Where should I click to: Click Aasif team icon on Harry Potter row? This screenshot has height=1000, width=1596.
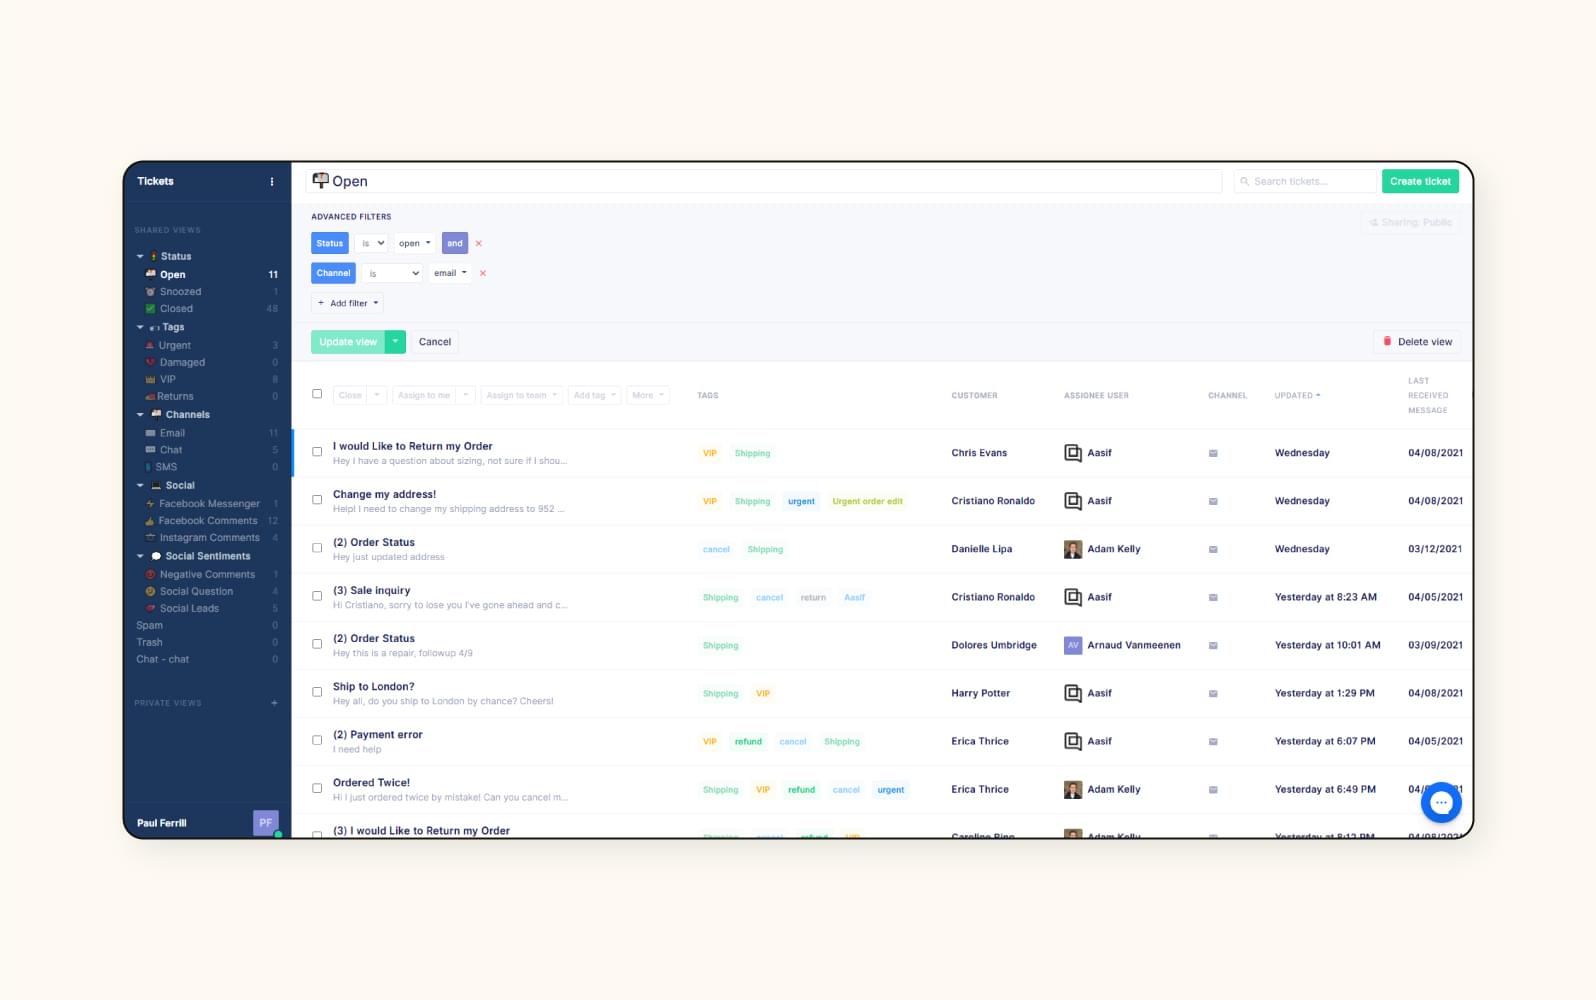tap(1073, 693)
